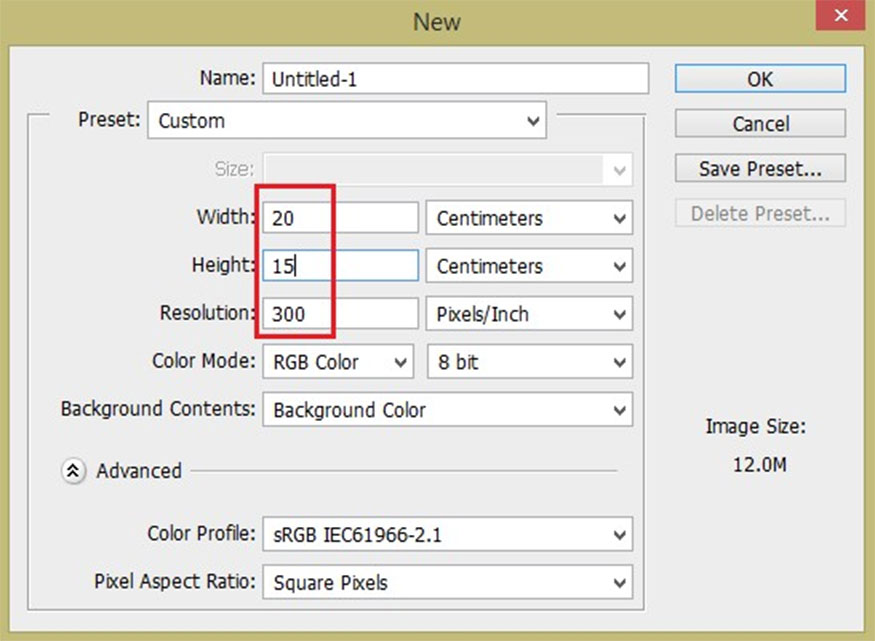Viewport: 875px width, 641px height.
Task: Open the Color Mode dropdown
Action: pyautogui.click(x=337, y=361)
